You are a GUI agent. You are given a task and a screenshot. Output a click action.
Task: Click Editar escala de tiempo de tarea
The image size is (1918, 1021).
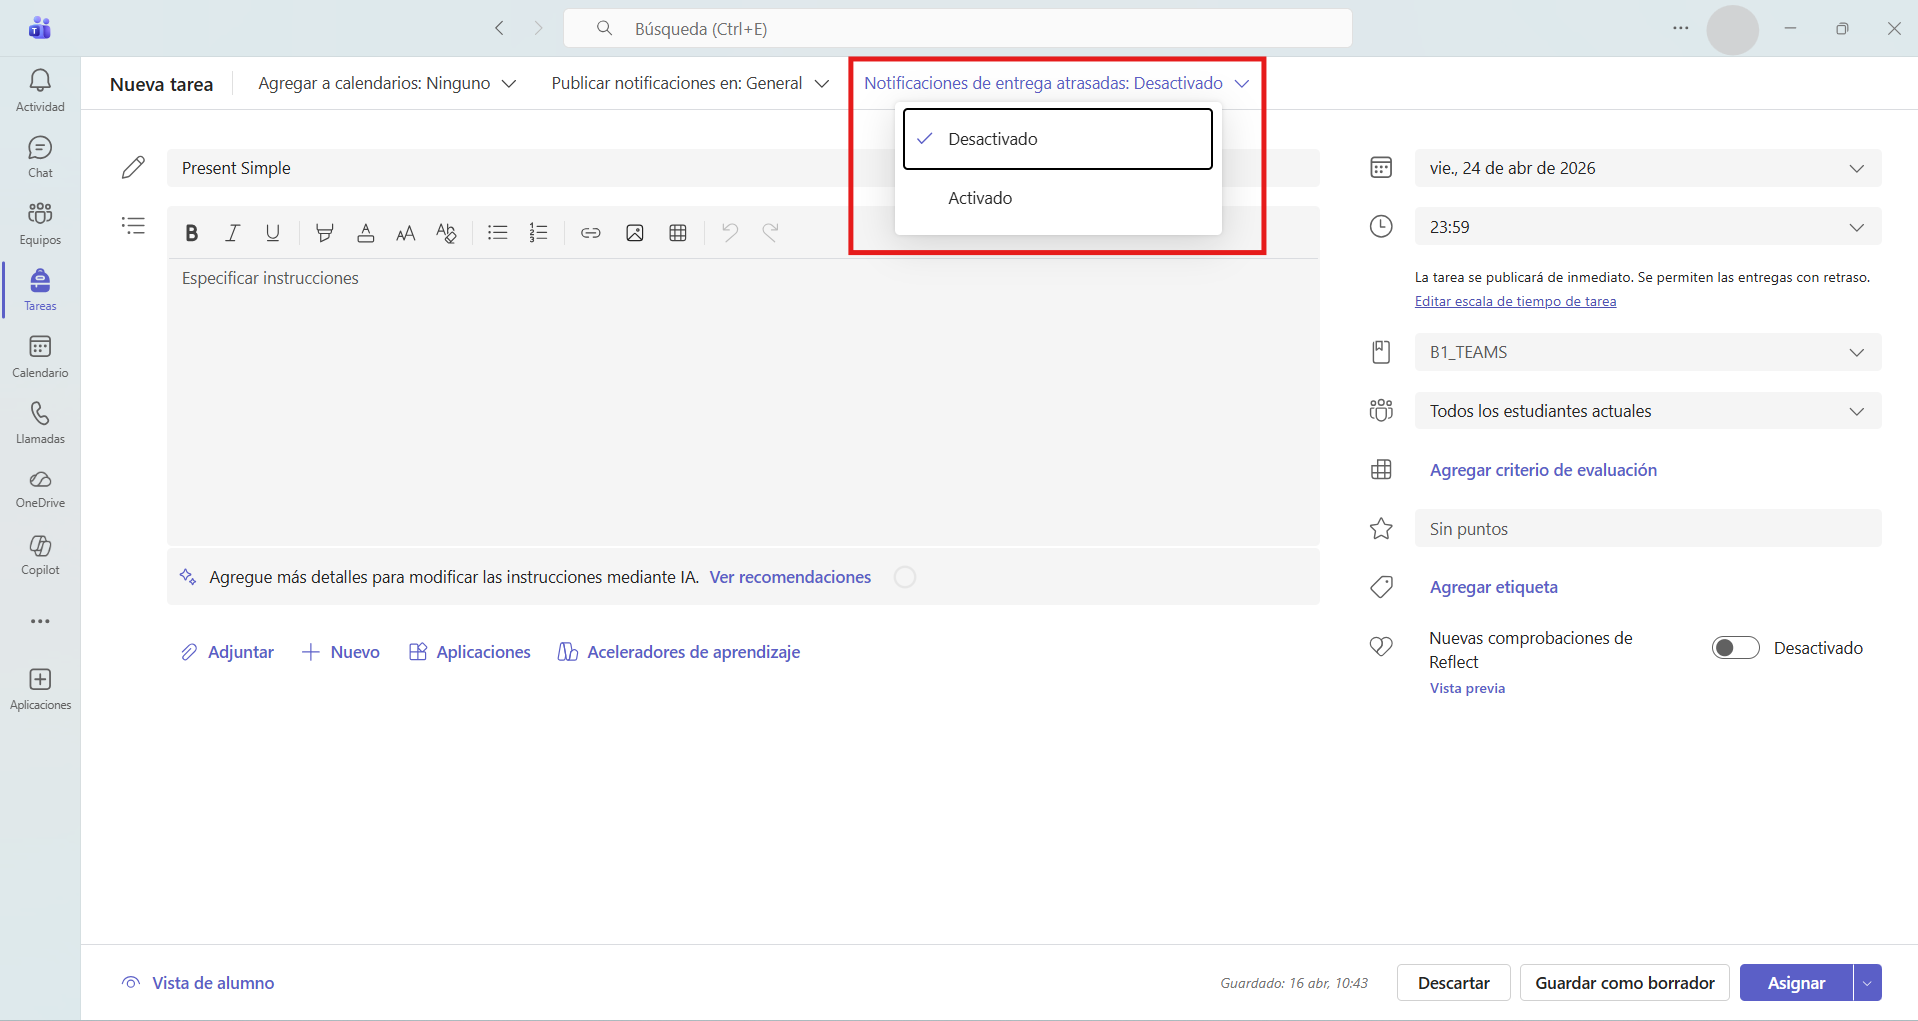(x=1515, y=301)
